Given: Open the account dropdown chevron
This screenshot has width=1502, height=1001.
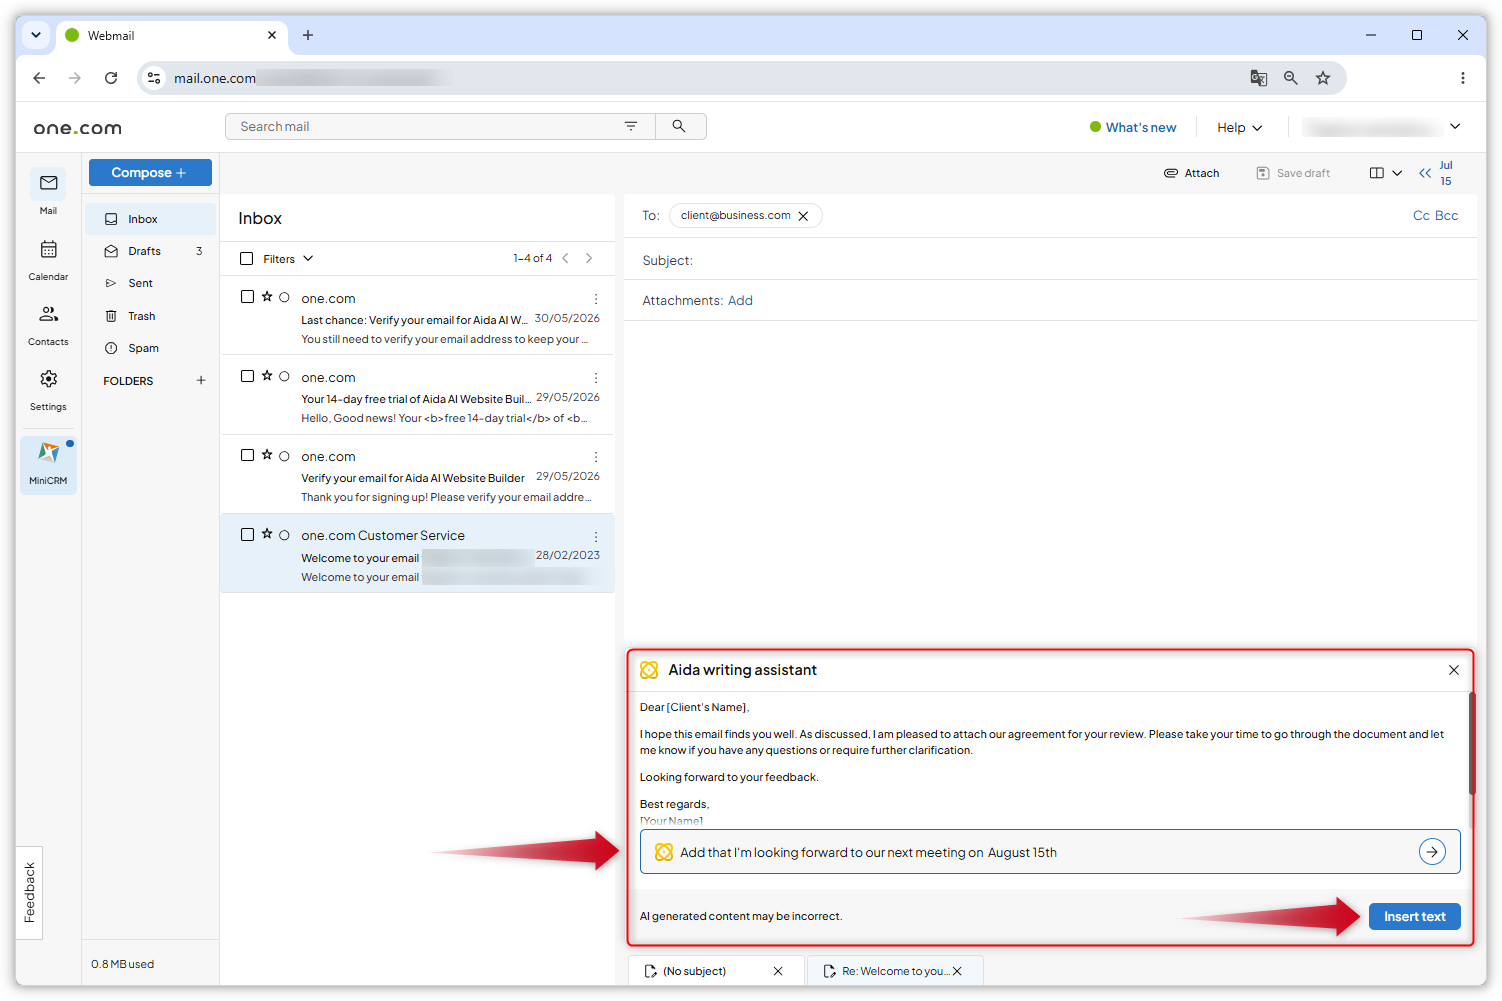Looking at the screenshot, I should point(1455,126).
